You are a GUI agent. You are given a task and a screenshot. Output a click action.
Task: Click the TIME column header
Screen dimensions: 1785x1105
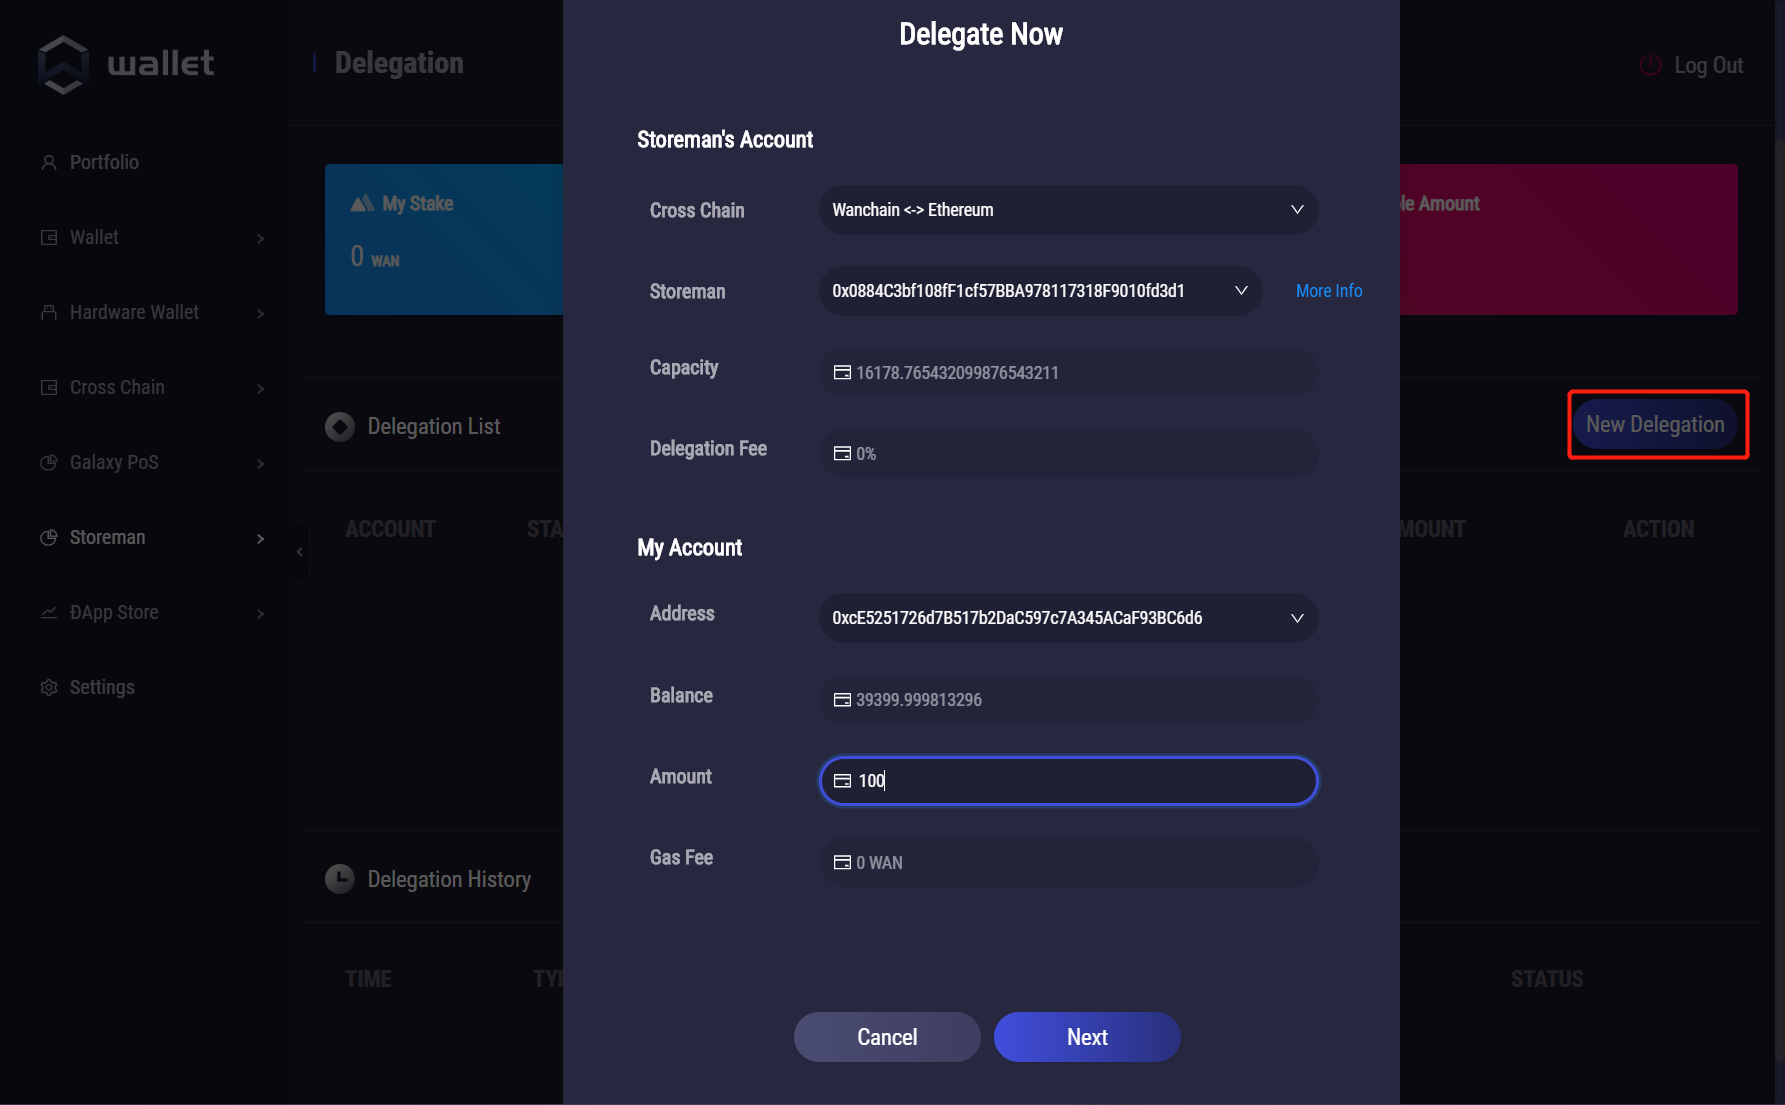pyautogui.click(x=368, y=979)
